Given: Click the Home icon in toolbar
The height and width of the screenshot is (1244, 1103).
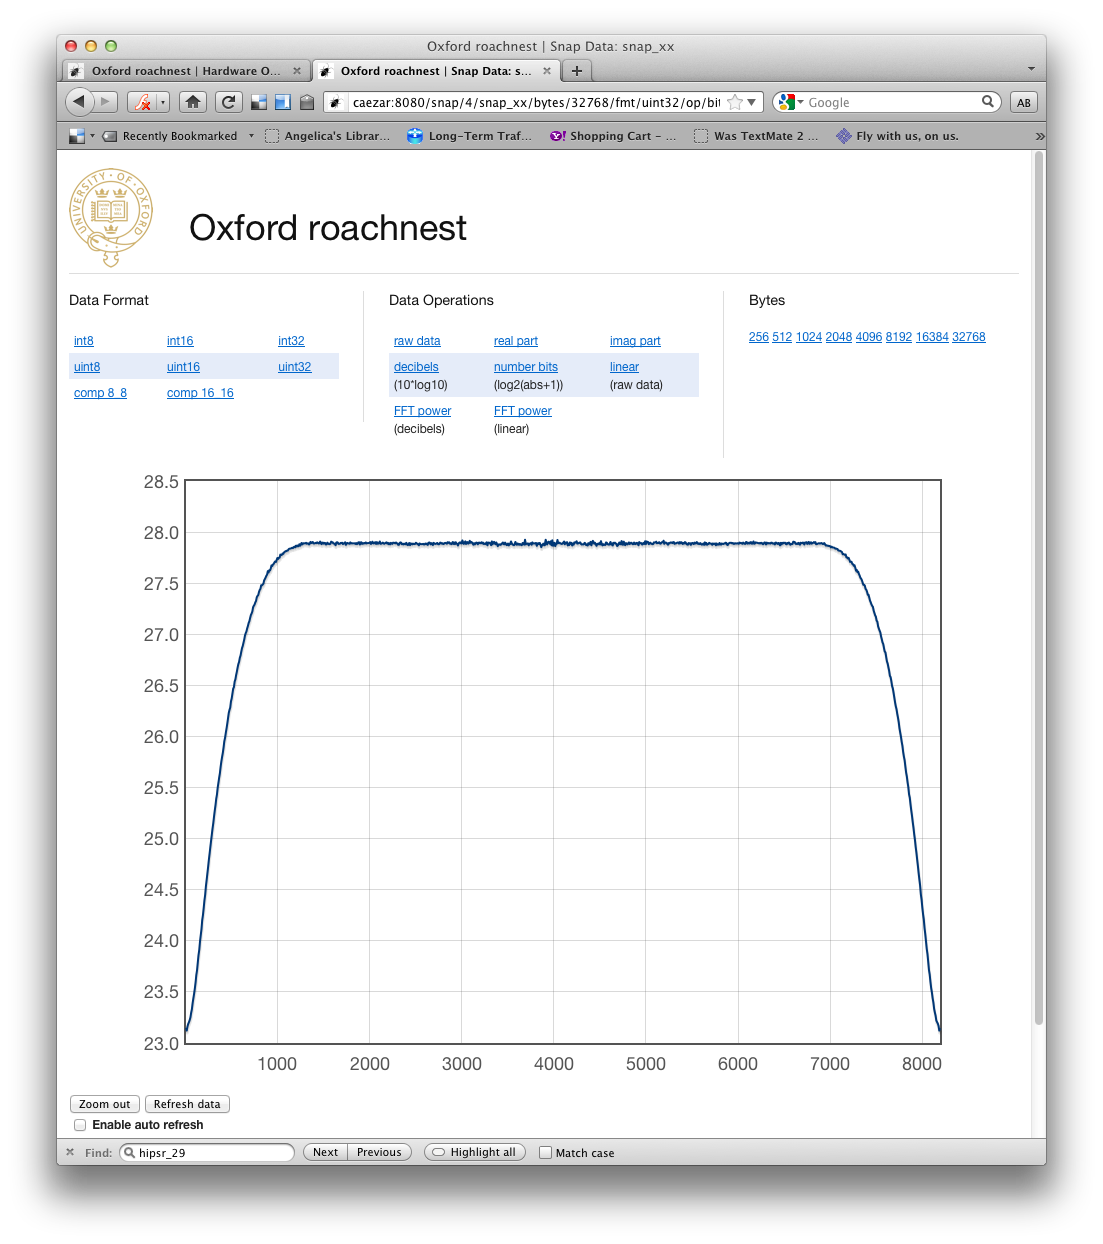Looking at the screenshot, I should pos(193,102).
